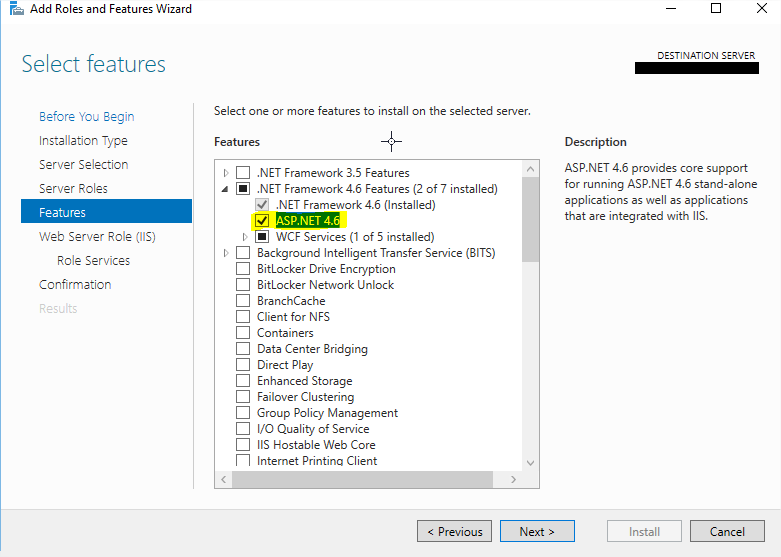Viewport: 781px width, 557px height.
Task: Go to the Server Roles step
Action: click(x=73, y=189)
